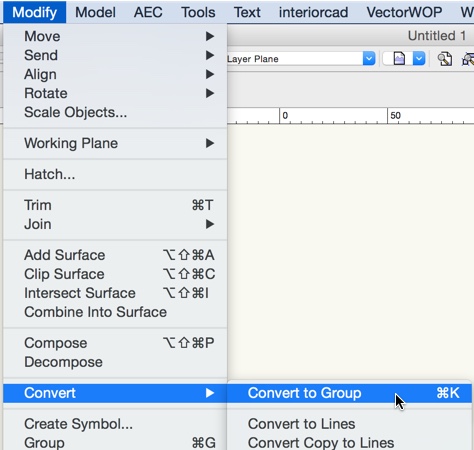Image resolution: width=474 pixels, height=450 pixels.
Task: Open the Align submenu
Action: pyautogui.click(x=115, y=74)
